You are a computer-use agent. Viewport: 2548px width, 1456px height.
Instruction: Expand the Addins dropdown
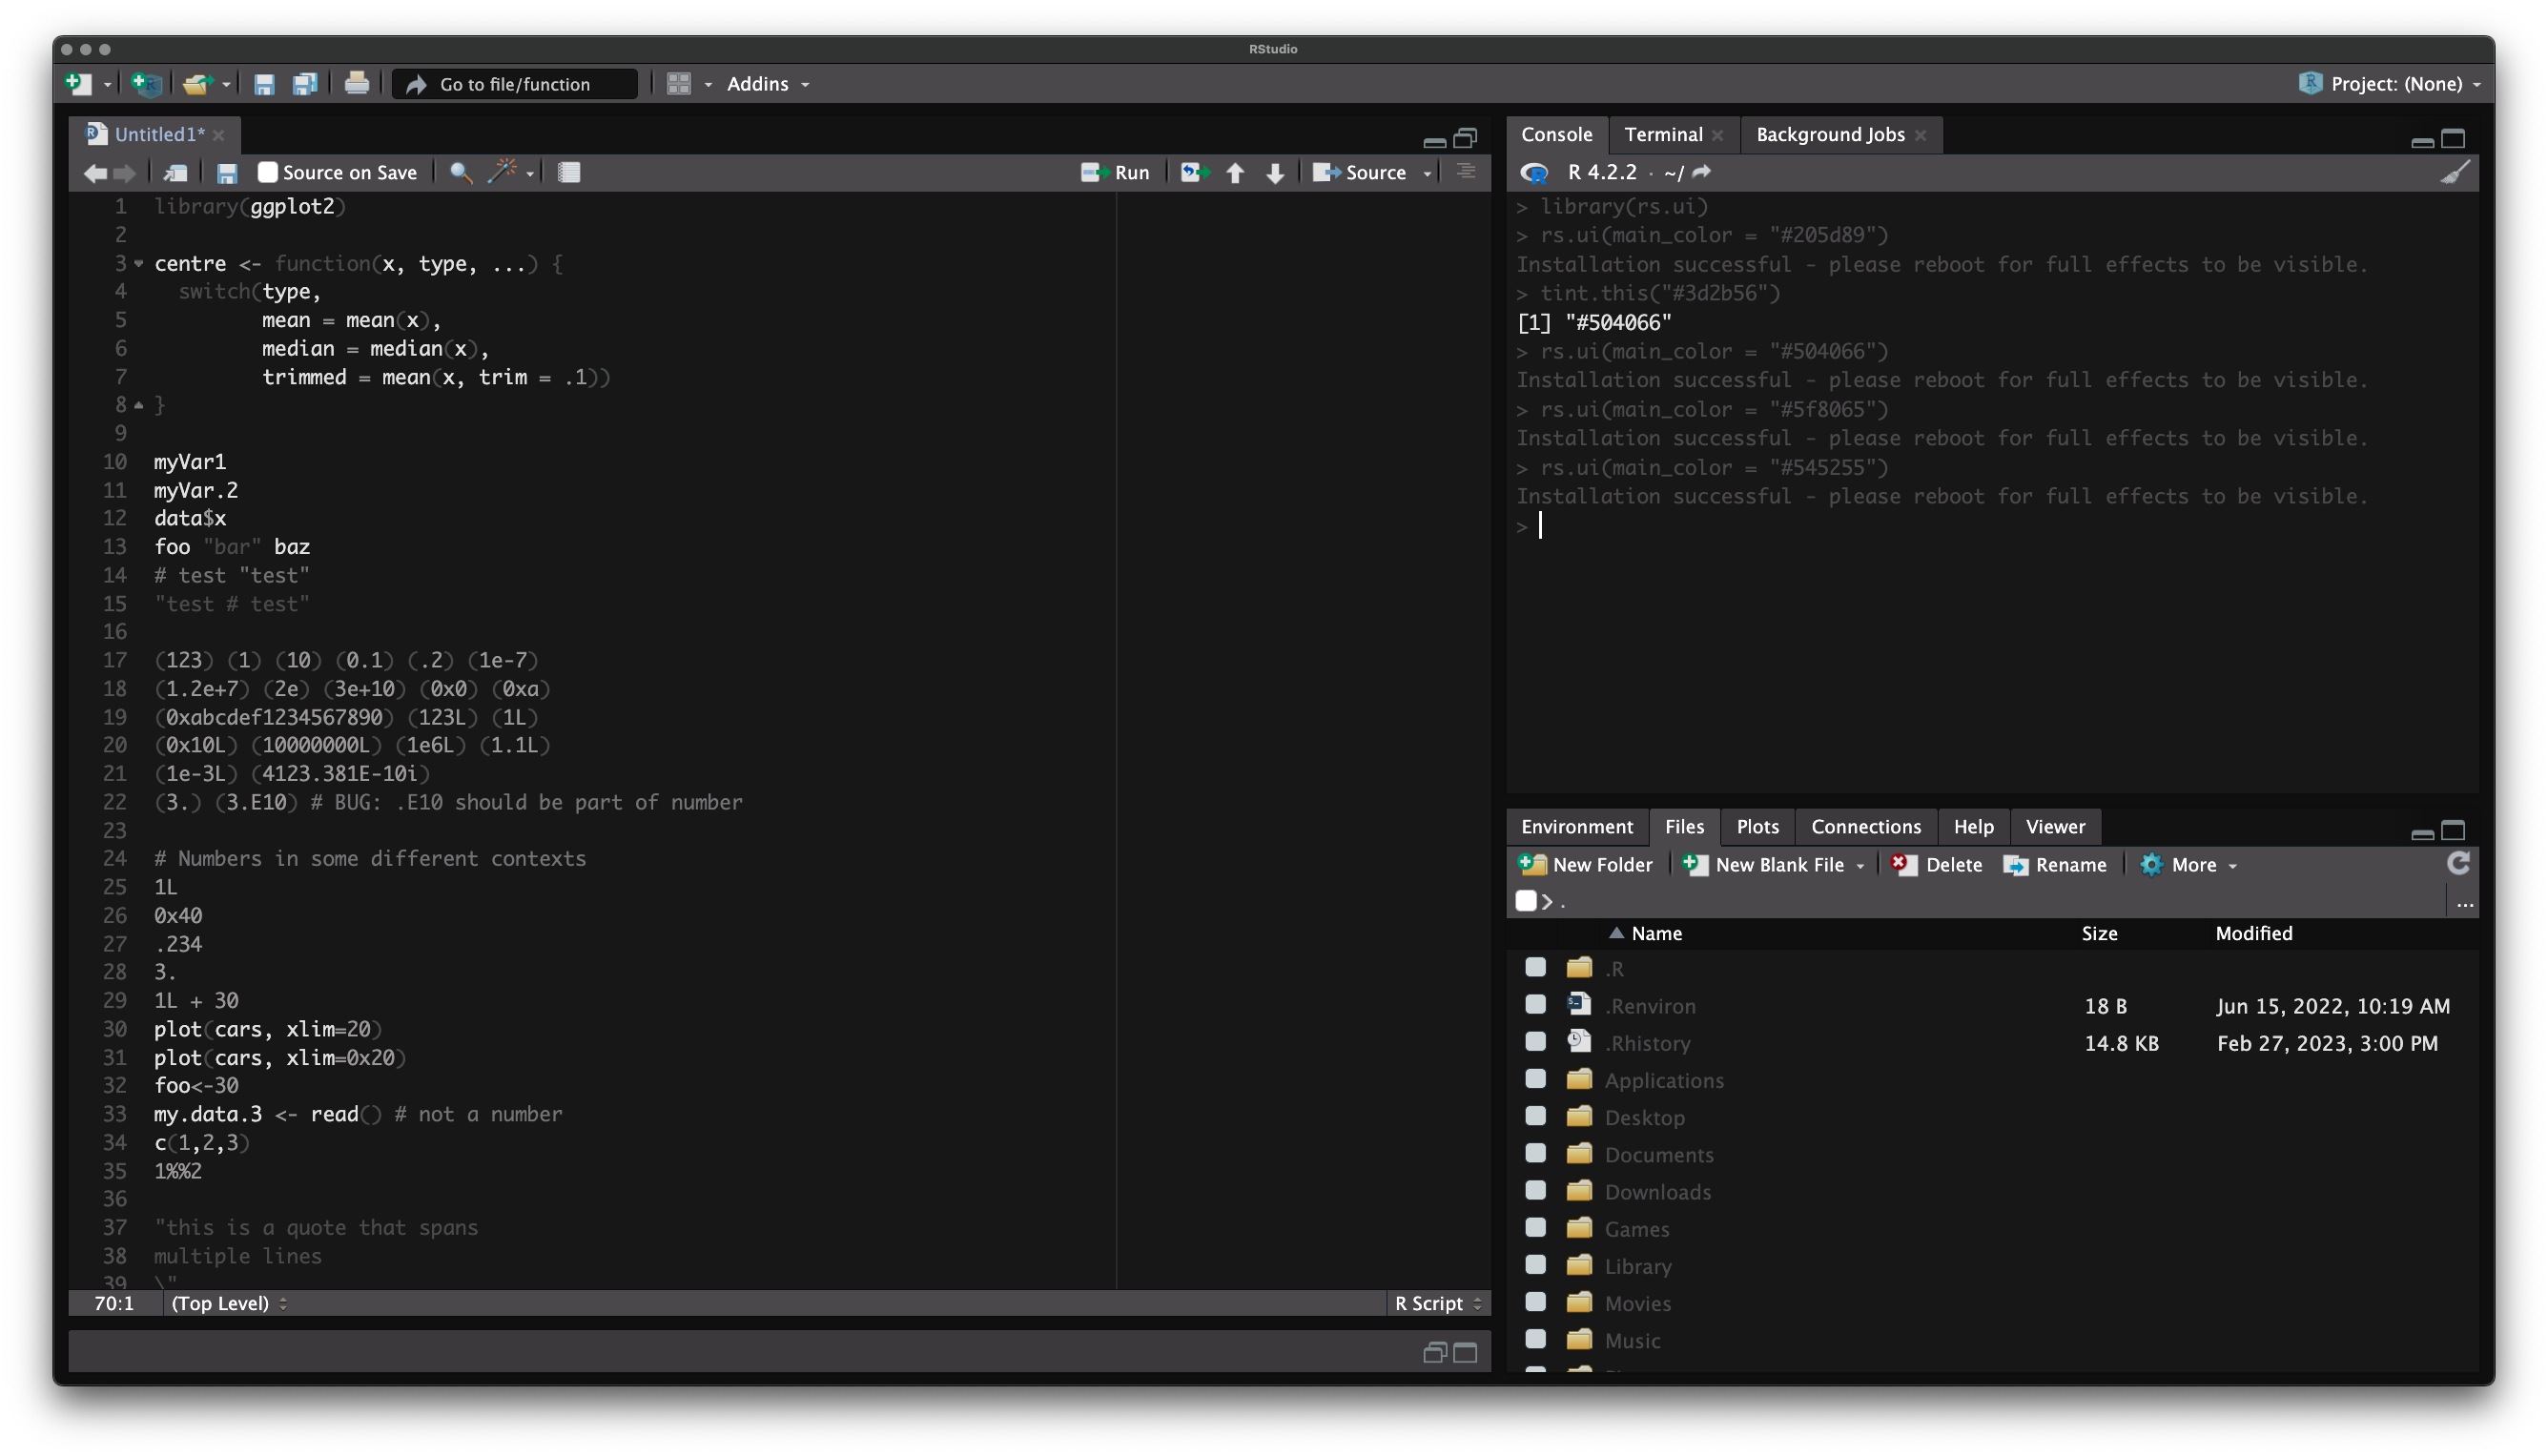pos(767,84)
